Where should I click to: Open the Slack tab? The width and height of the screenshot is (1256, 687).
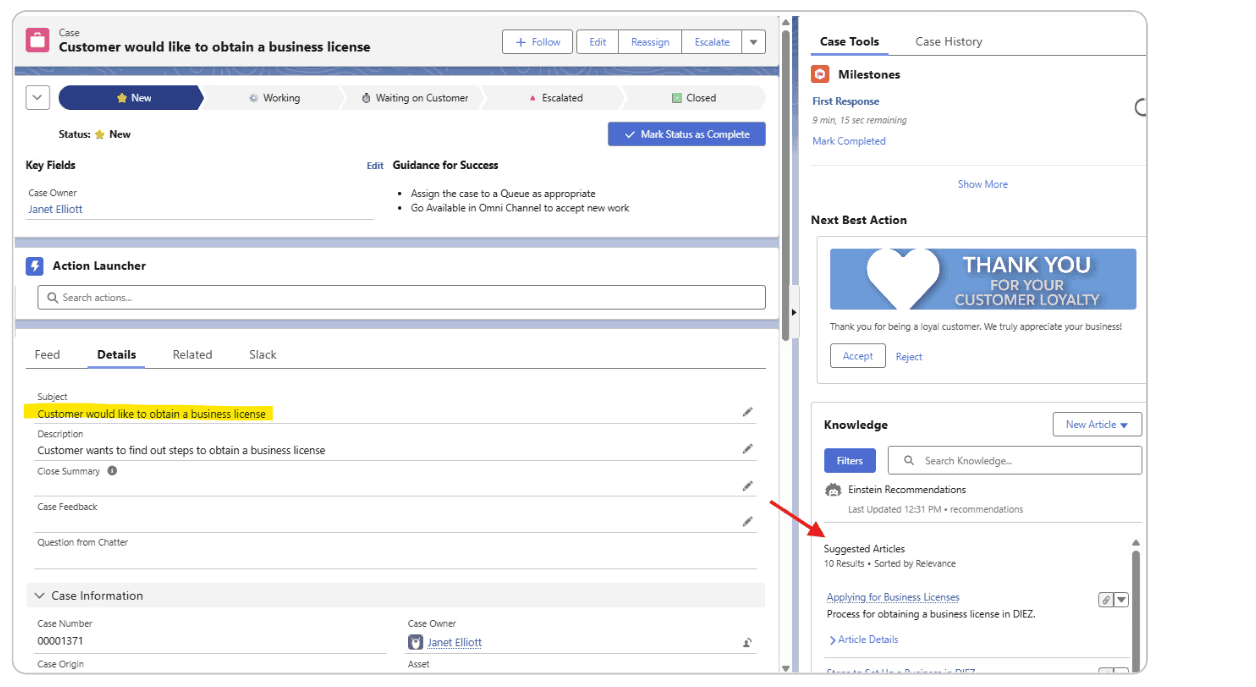coord(262,354)
